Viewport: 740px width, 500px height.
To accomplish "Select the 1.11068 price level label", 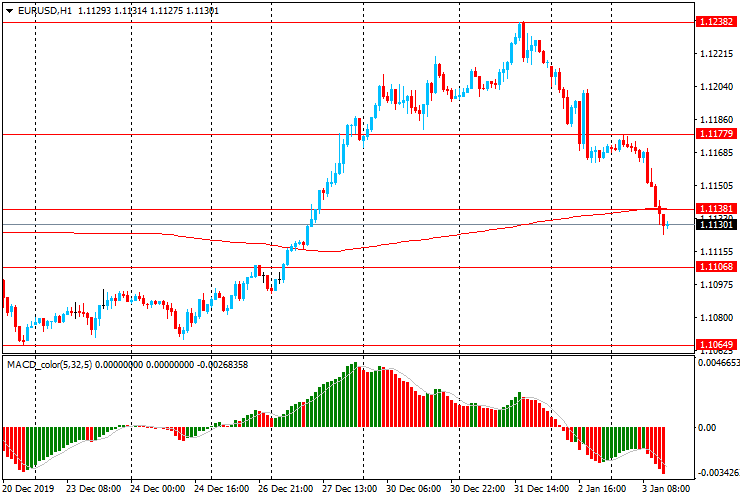I will pyautogui.click(x=716, y=267).
